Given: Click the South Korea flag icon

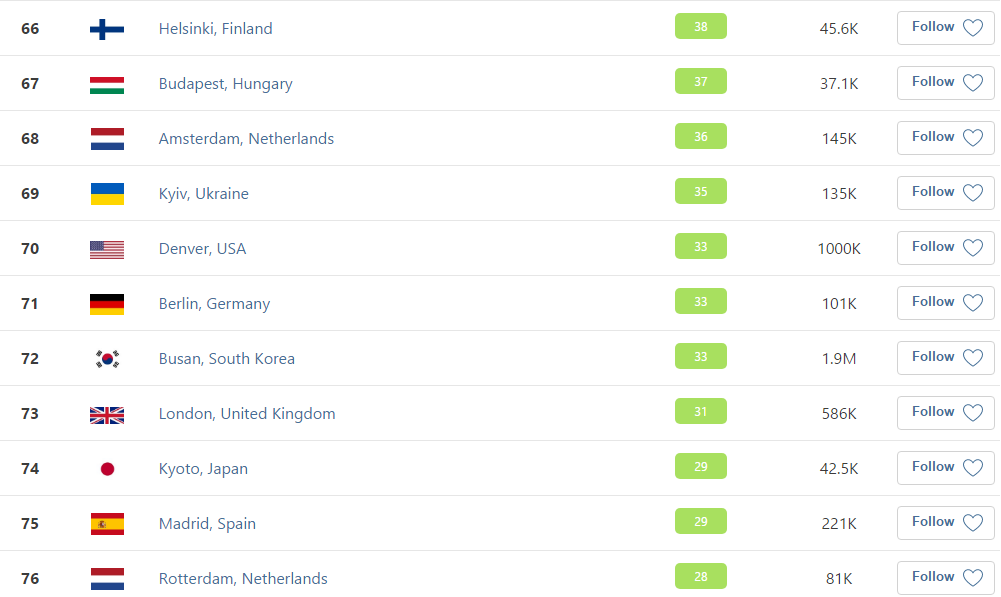Looking at the screenshot, I should point(107,359).
